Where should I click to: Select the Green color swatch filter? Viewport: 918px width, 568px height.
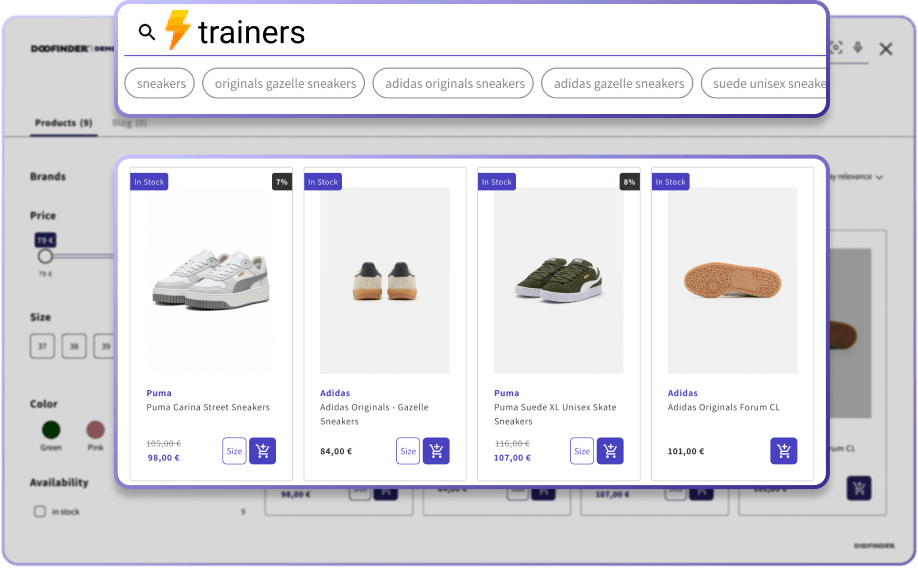pyautogui.click(x=51, y=430)
